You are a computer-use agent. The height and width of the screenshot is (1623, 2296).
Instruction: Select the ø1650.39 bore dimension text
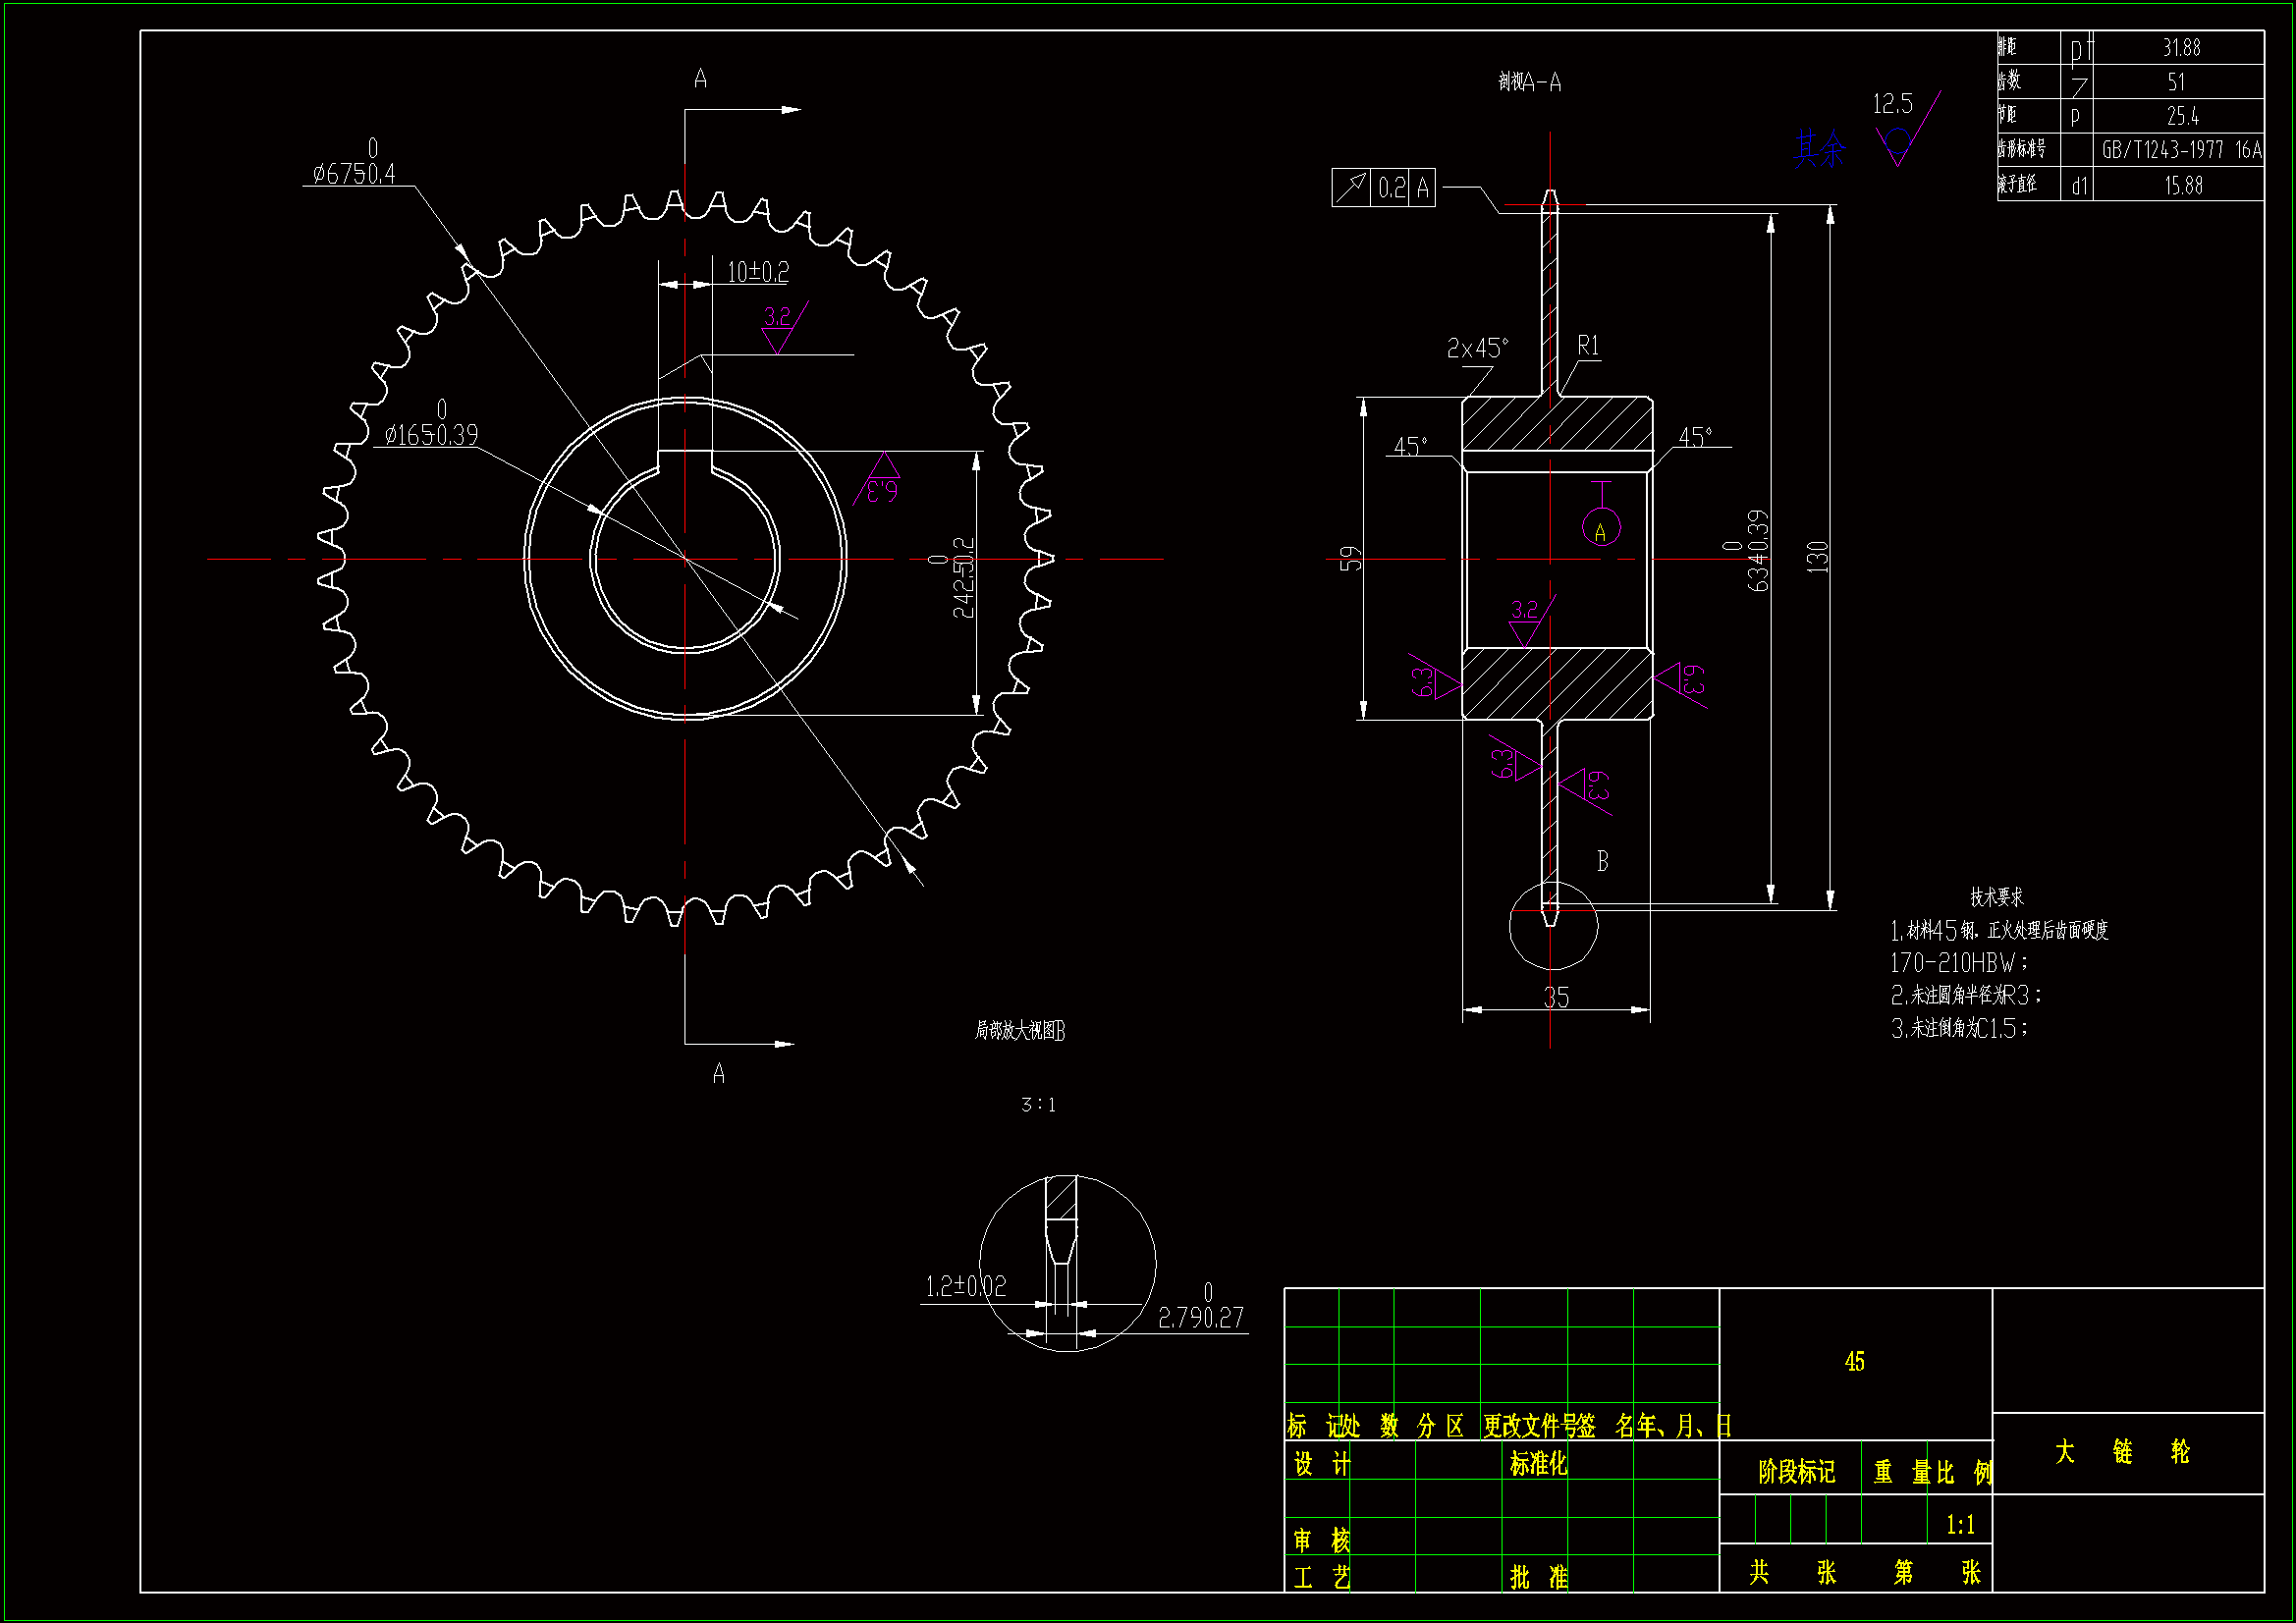point(431,435)
